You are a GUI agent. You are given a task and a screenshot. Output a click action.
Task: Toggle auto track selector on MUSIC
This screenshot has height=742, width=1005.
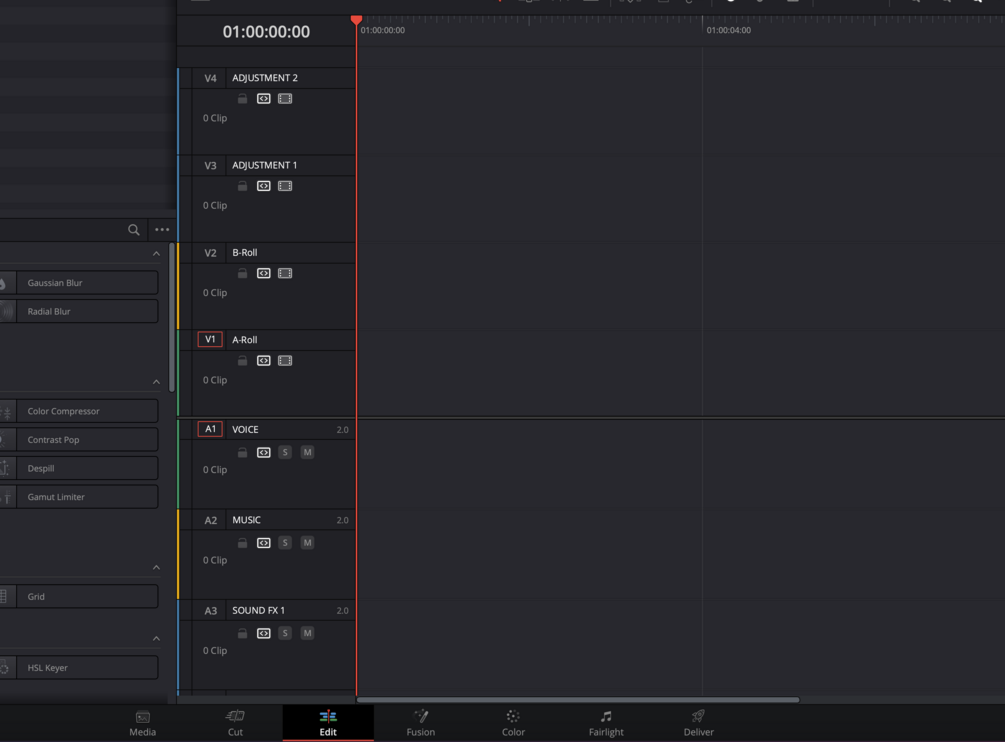pos(263,543)
